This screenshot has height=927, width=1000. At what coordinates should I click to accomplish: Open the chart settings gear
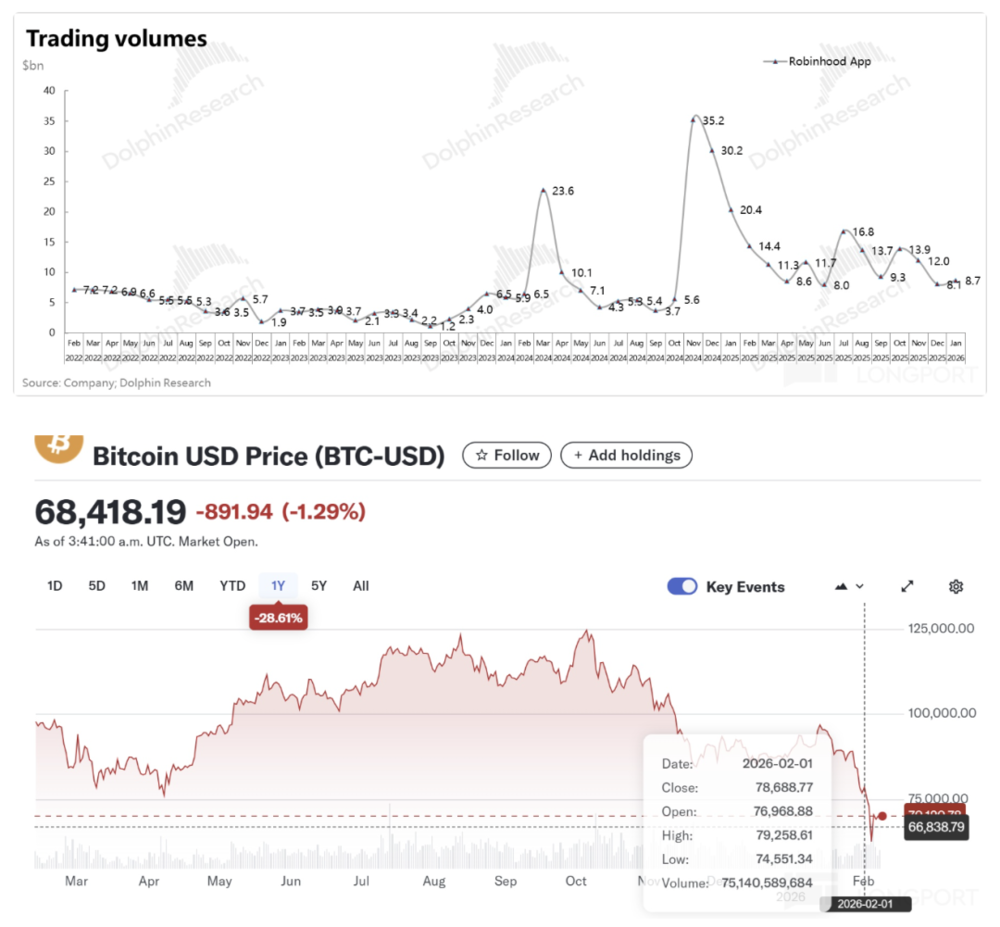(956, 586)
